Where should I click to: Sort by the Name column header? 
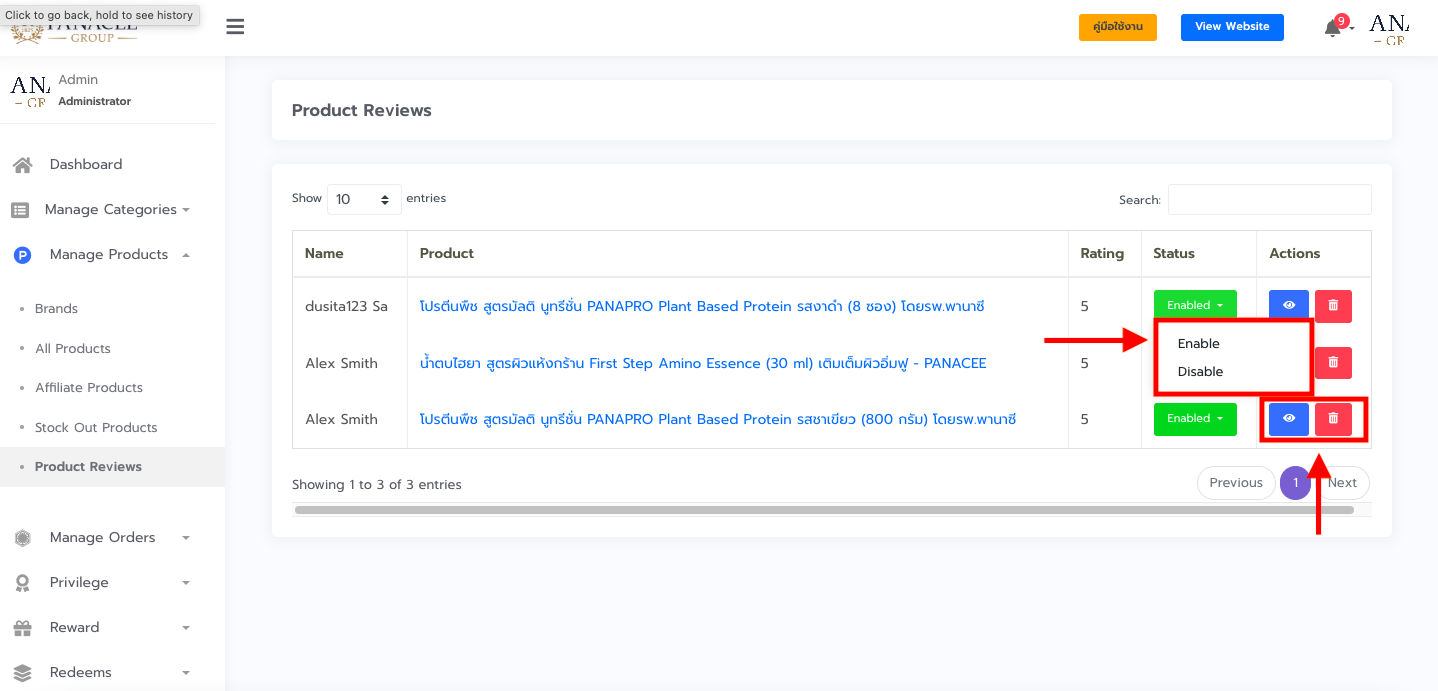[x=350, y=254]
